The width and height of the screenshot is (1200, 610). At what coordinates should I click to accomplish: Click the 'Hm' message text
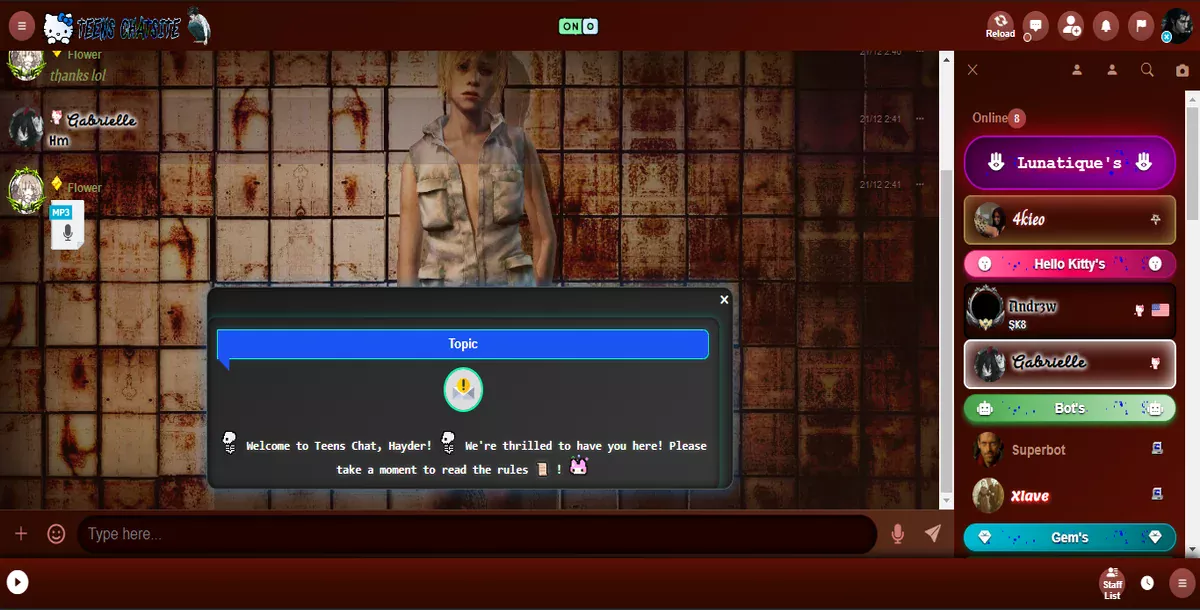(x=58, y=141)
